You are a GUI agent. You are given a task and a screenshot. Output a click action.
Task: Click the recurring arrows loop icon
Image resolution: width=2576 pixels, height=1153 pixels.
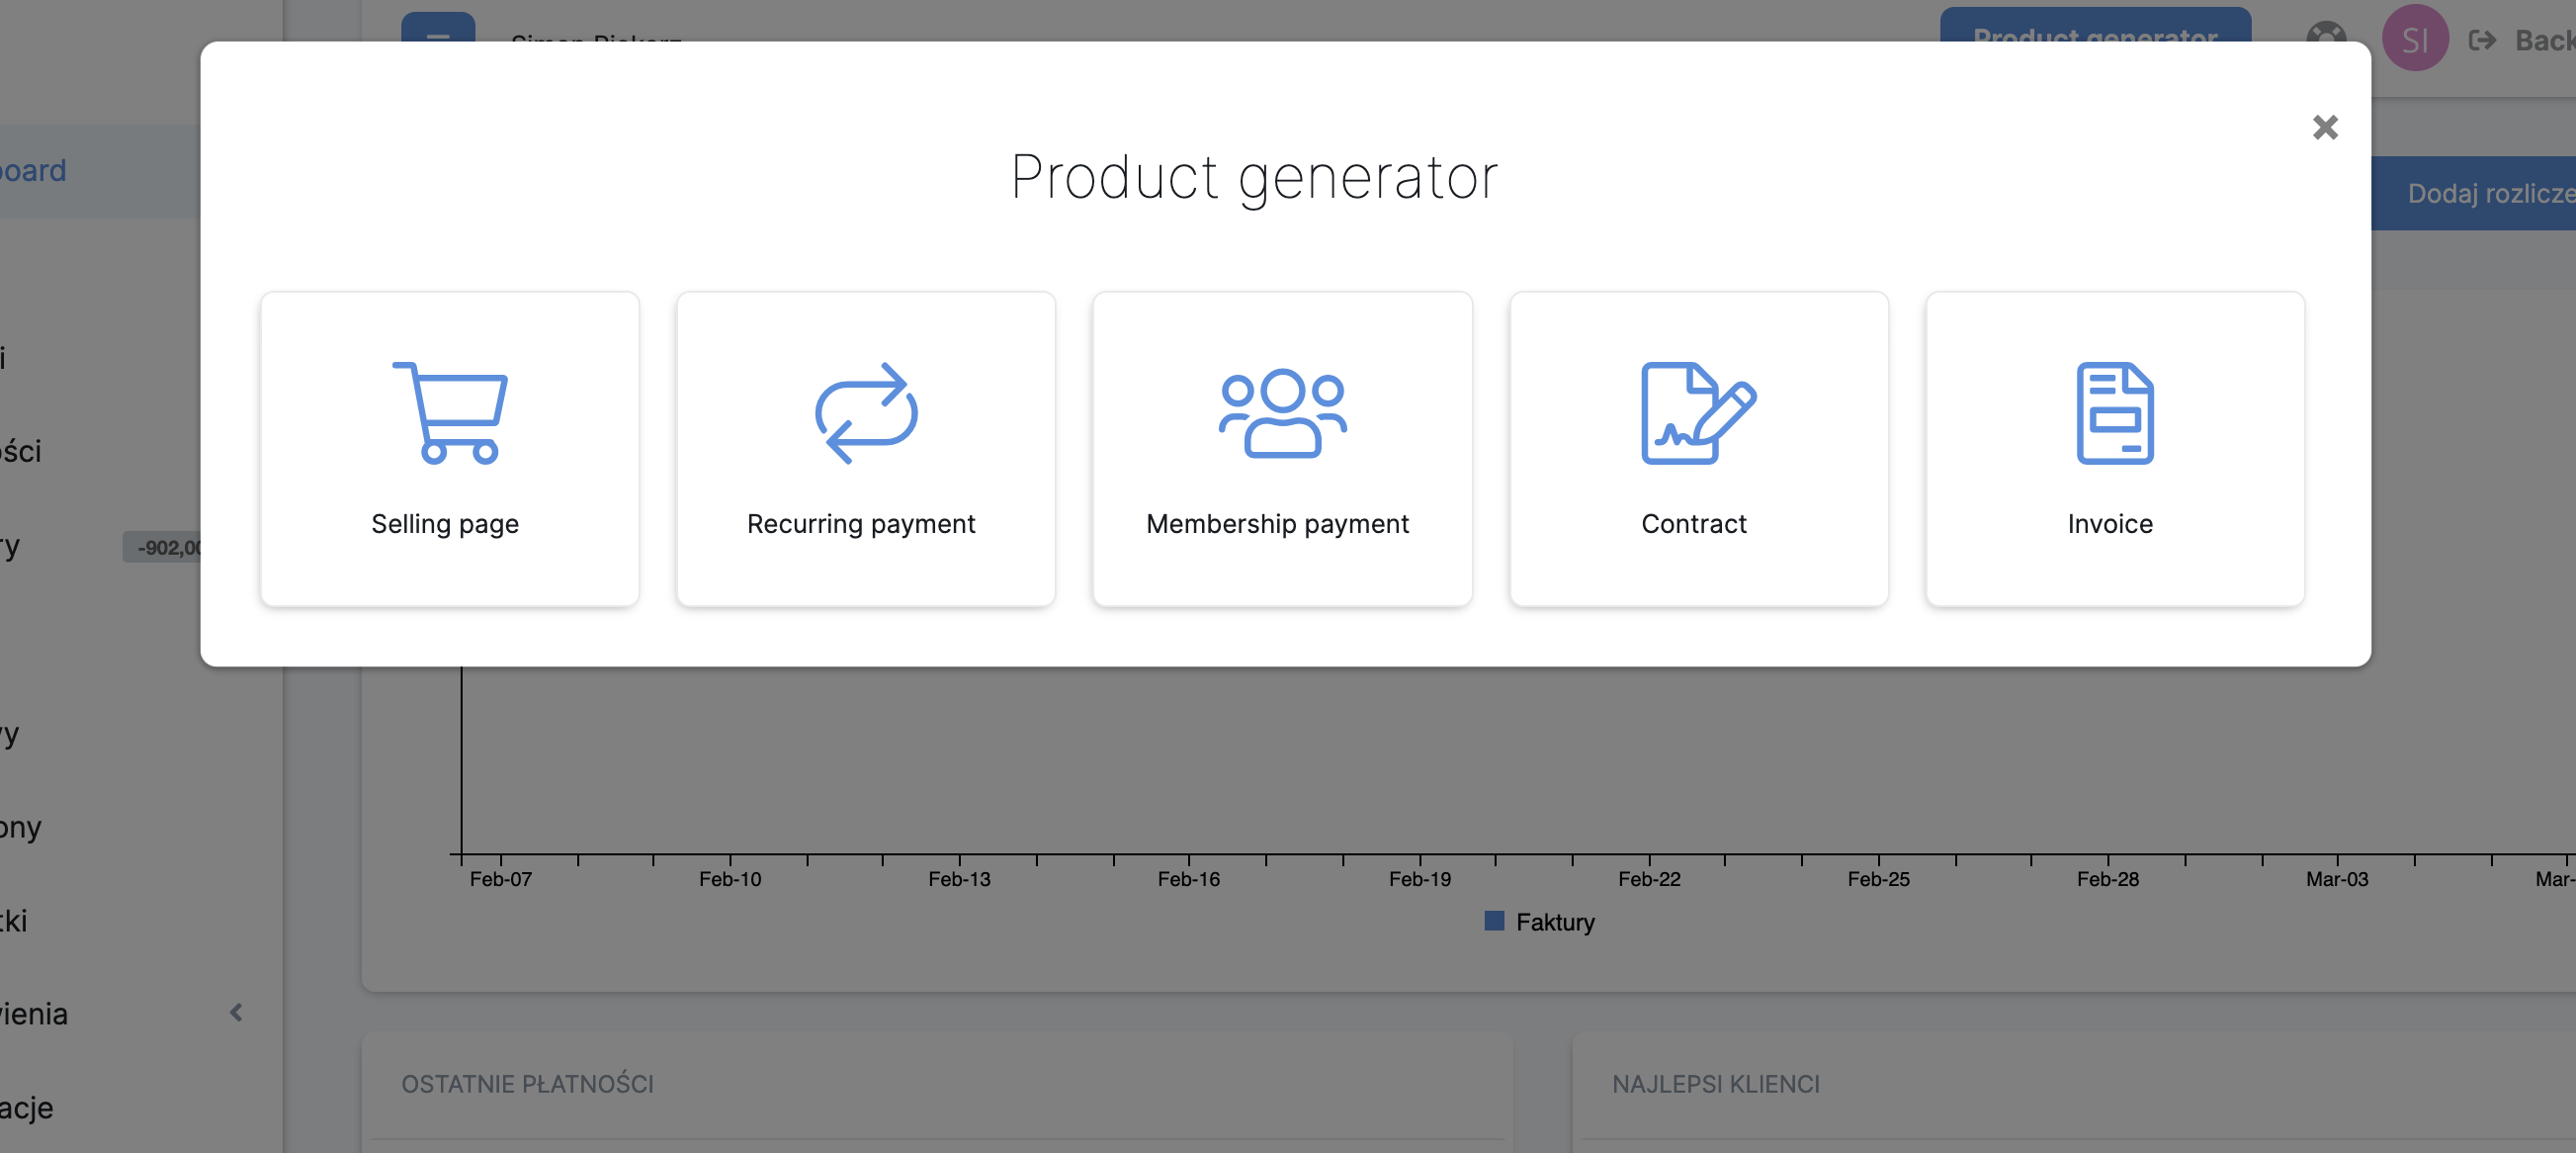tap(866, 413)
